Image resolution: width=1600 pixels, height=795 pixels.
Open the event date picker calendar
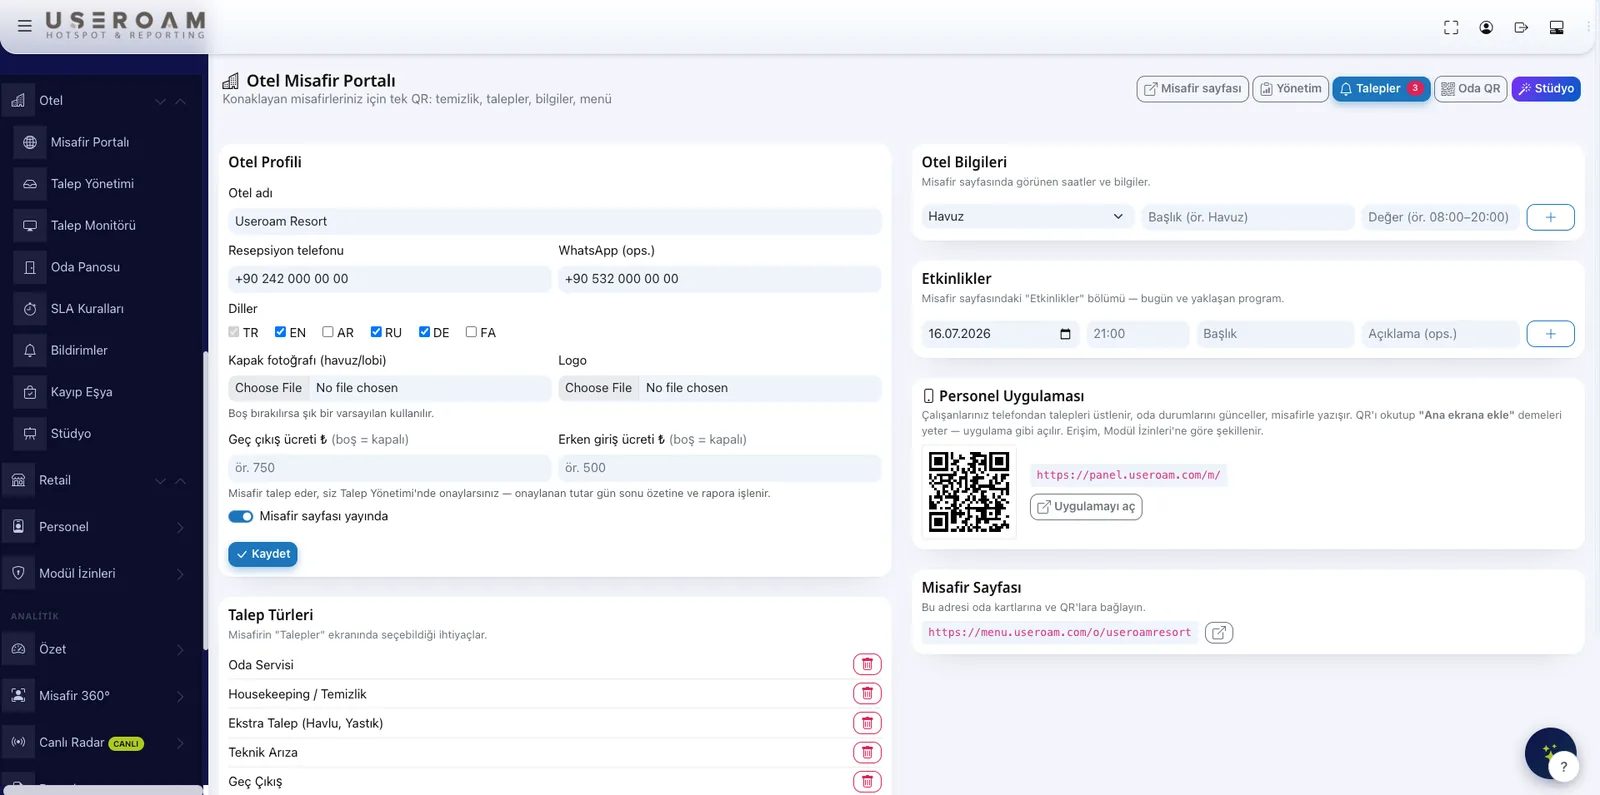1065,334
